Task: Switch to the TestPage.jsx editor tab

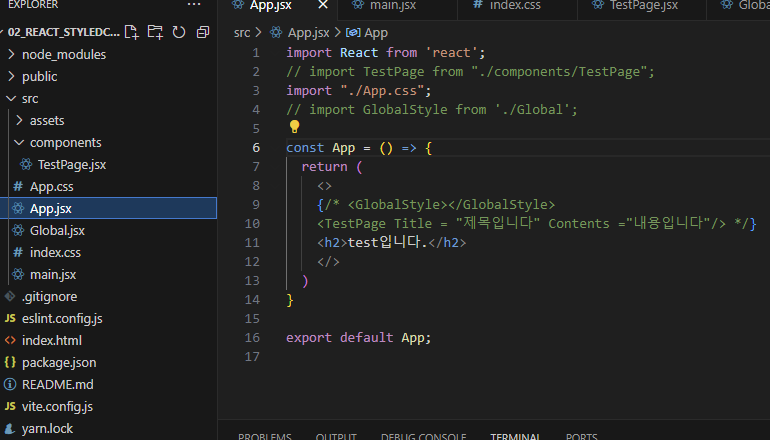Action: [x=643, y=5]
